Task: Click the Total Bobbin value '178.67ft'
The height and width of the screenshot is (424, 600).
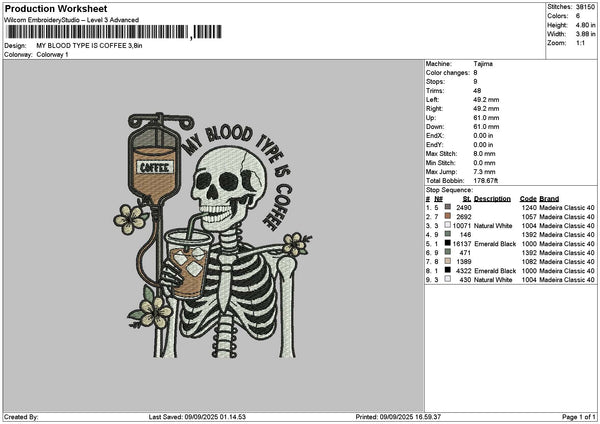Action: 486,181
